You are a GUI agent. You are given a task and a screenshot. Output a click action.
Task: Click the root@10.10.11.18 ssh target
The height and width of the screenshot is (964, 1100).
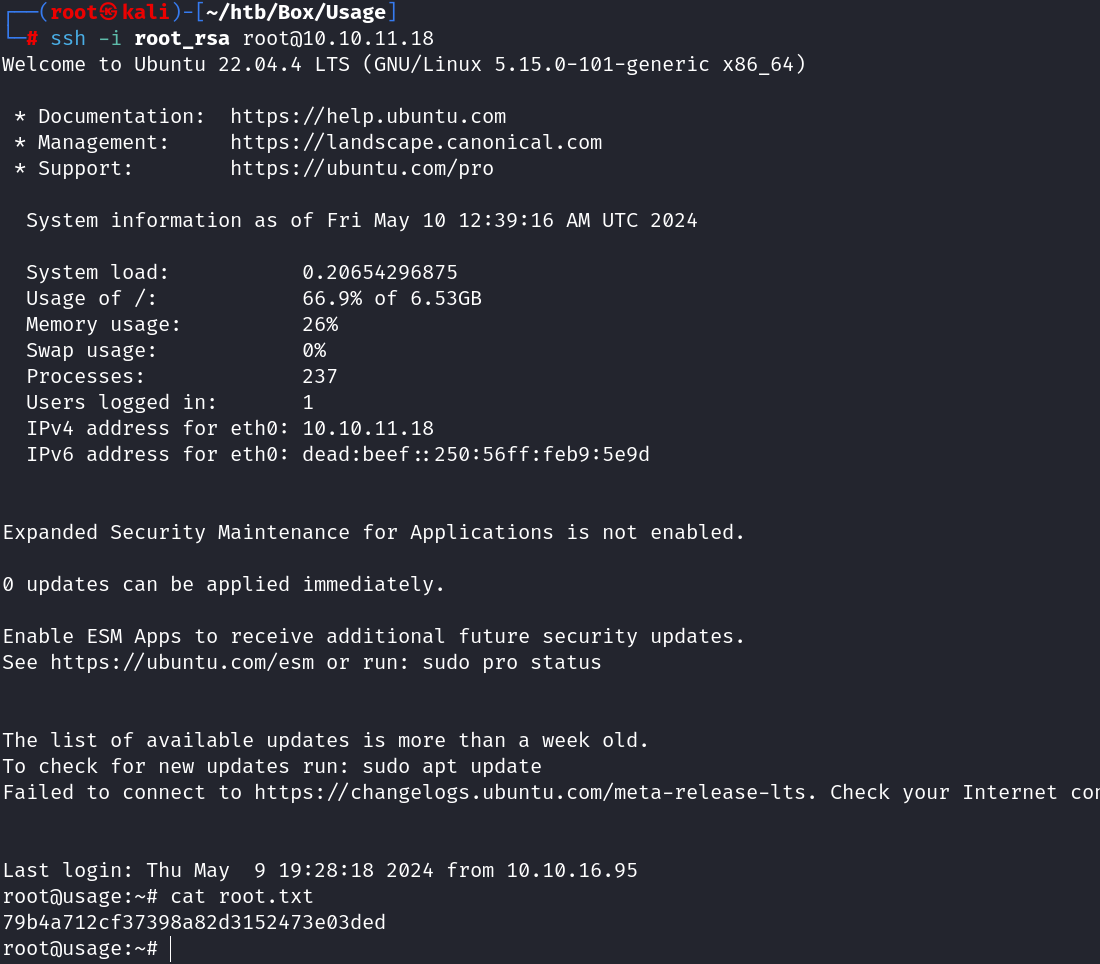pos(338,38)
